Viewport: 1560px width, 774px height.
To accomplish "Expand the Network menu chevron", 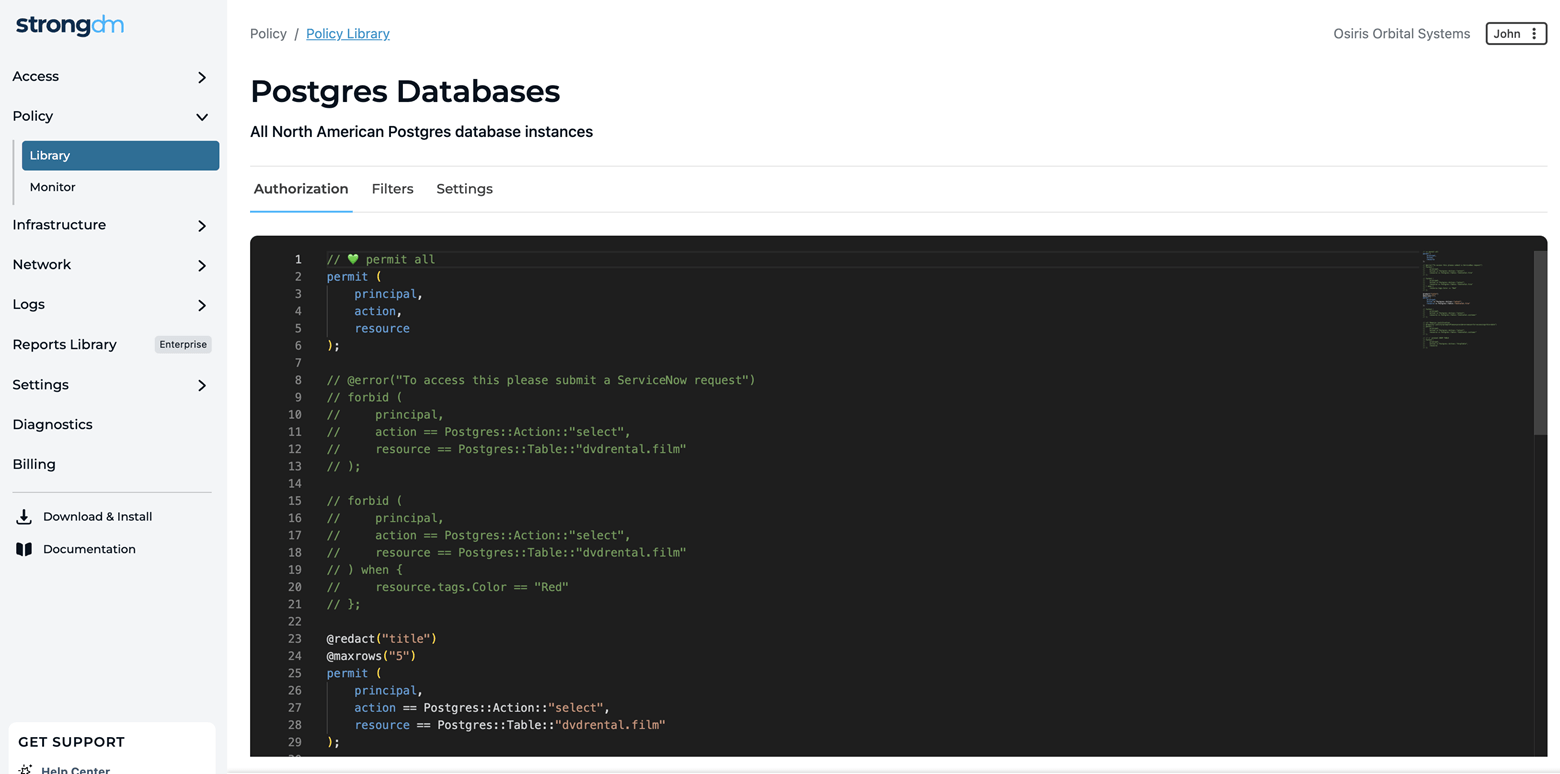I will coord(202,266).
